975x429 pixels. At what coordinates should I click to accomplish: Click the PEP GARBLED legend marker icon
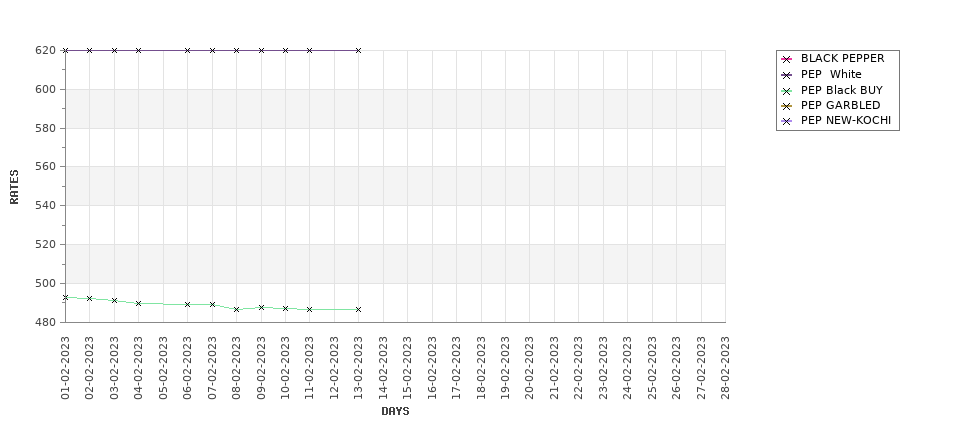coord(787,106)
